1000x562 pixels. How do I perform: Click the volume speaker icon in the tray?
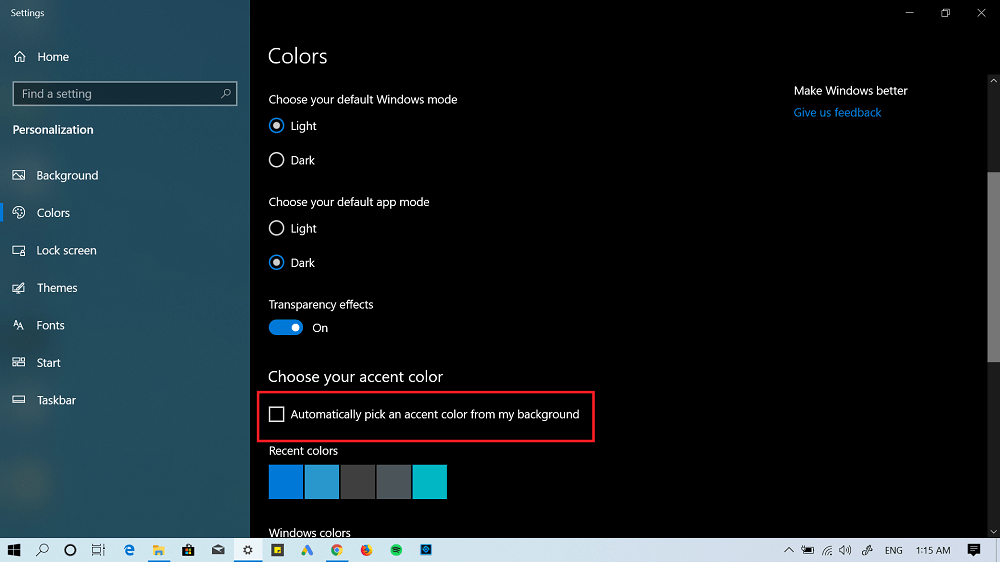coord(846,550)
